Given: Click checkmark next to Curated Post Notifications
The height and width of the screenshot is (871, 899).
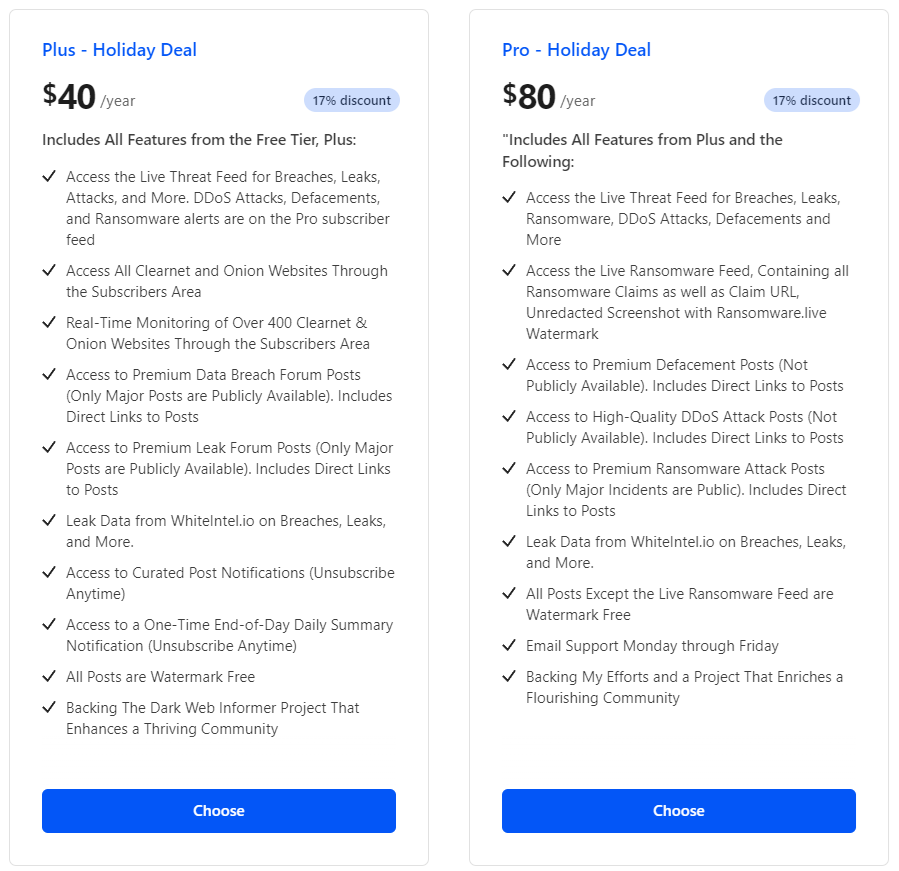Looking at the screenshot, I should [x=49, y=573].
